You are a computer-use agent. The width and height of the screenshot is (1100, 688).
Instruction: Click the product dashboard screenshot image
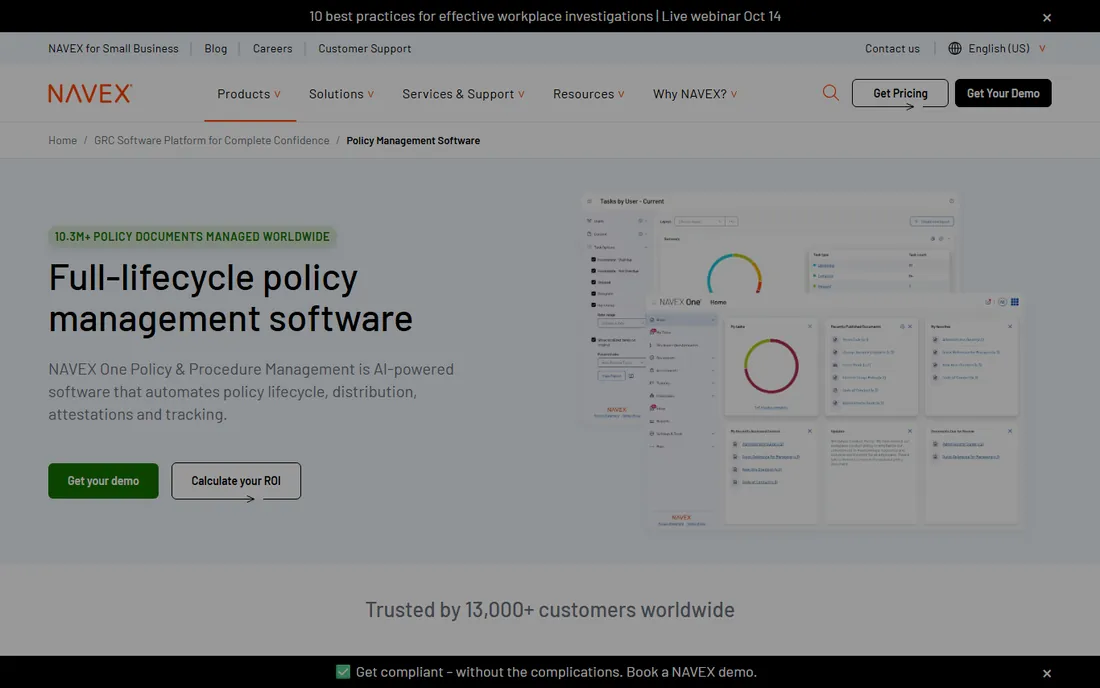pos(803,360)
